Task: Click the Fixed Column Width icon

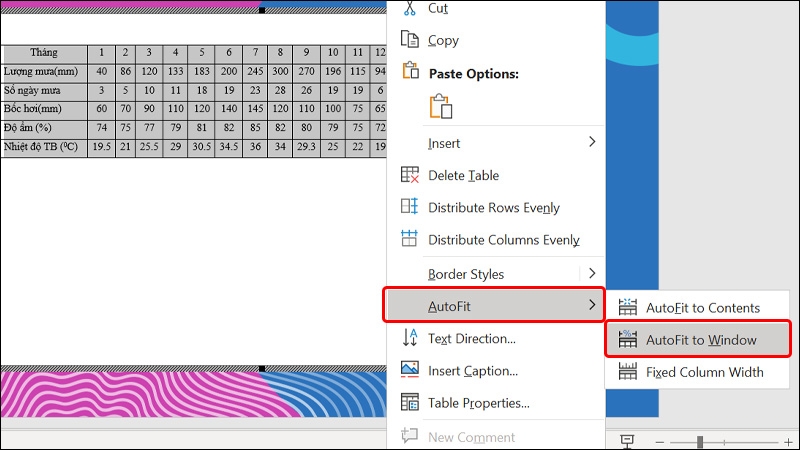Action: [628, 371]
